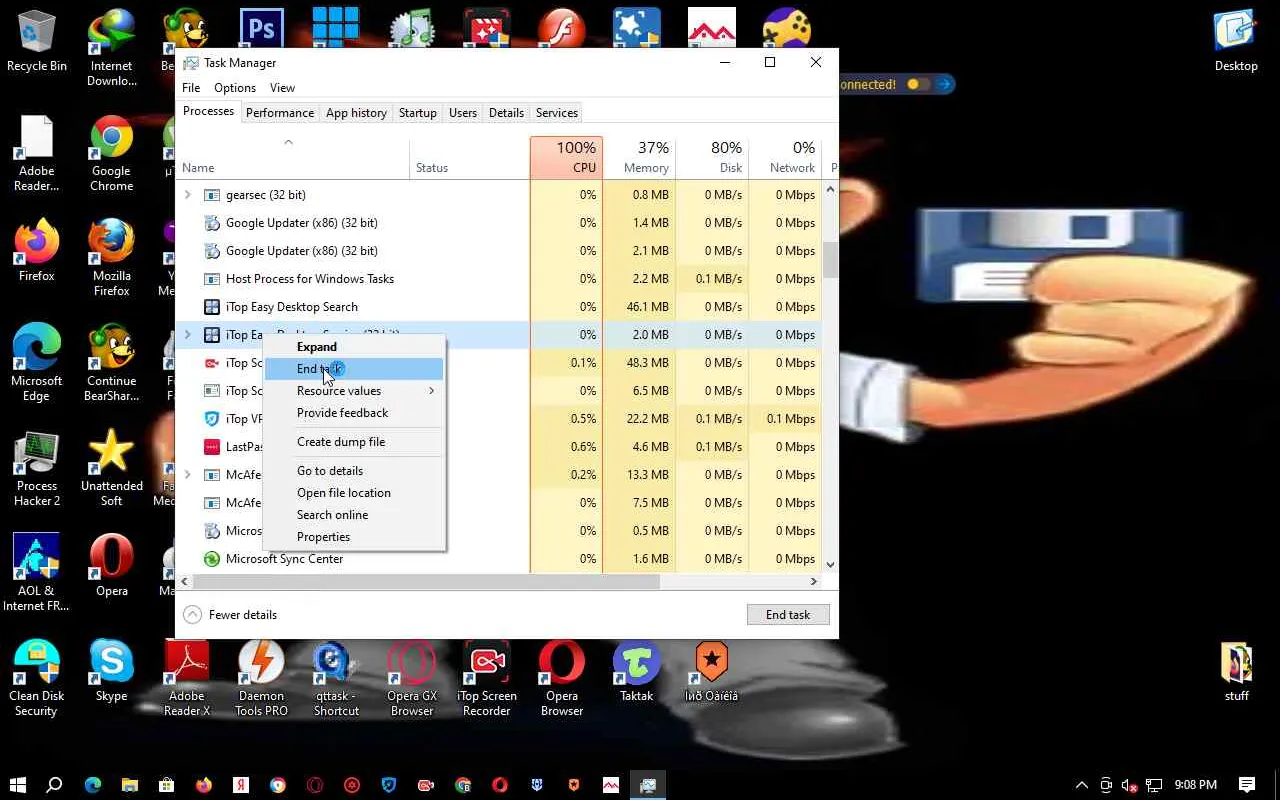Click the gearsec process icon
This screenshot has width=1280, height=800.
211,195
